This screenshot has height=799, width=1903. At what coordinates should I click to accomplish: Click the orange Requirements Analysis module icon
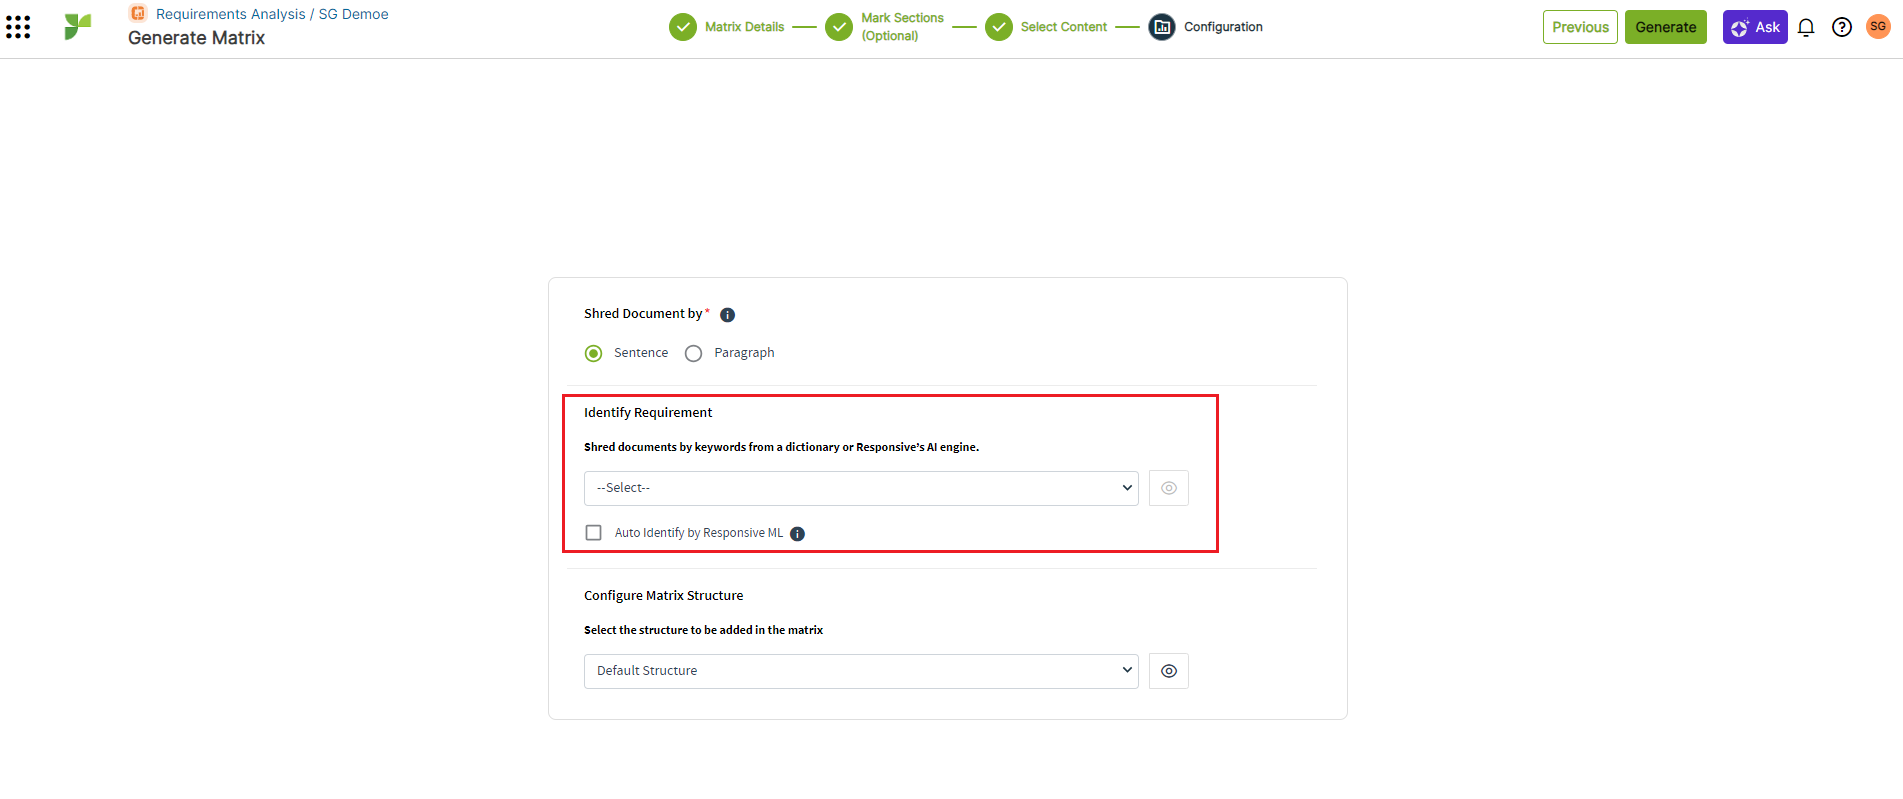click(x=138, y=13)
